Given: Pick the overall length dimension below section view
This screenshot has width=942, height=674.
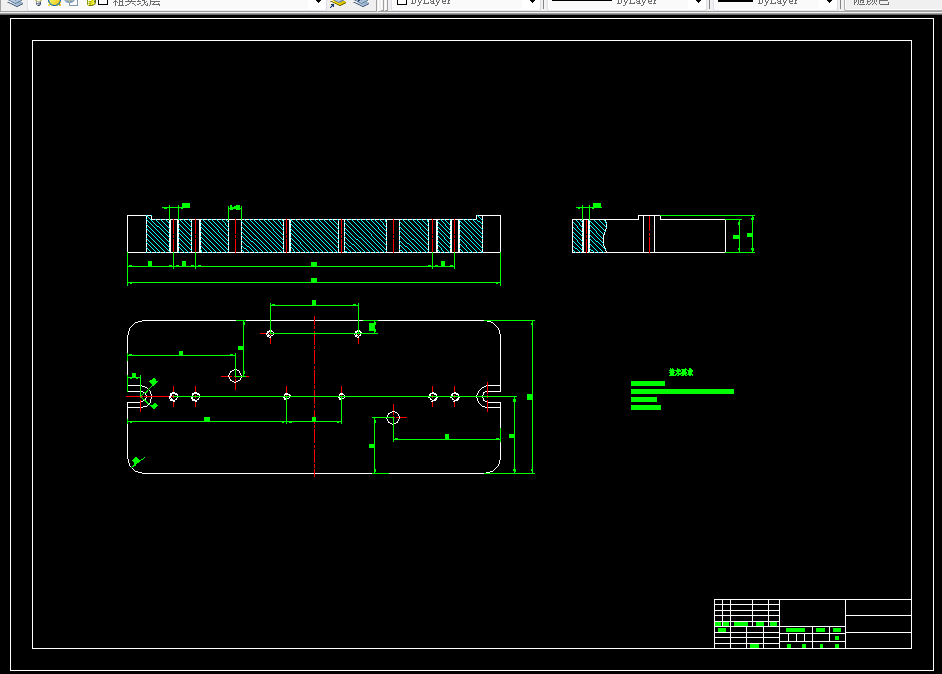Looking at the screenshot, I should 314,281.
